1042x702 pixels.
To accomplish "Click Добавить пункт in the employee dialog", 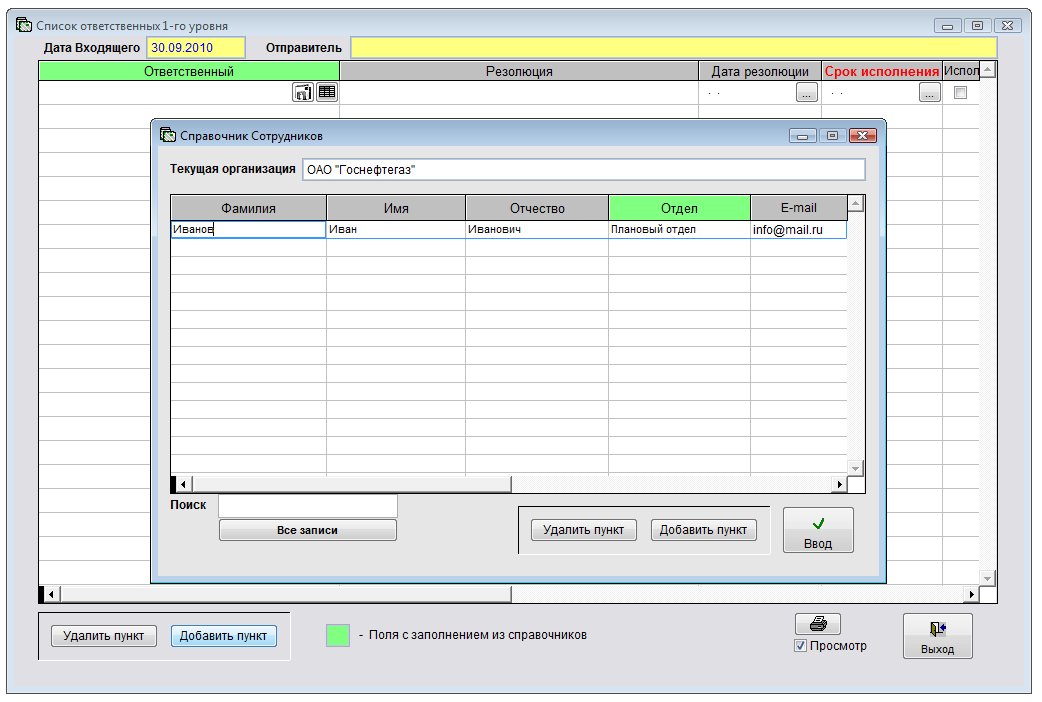I will [704, 530].
